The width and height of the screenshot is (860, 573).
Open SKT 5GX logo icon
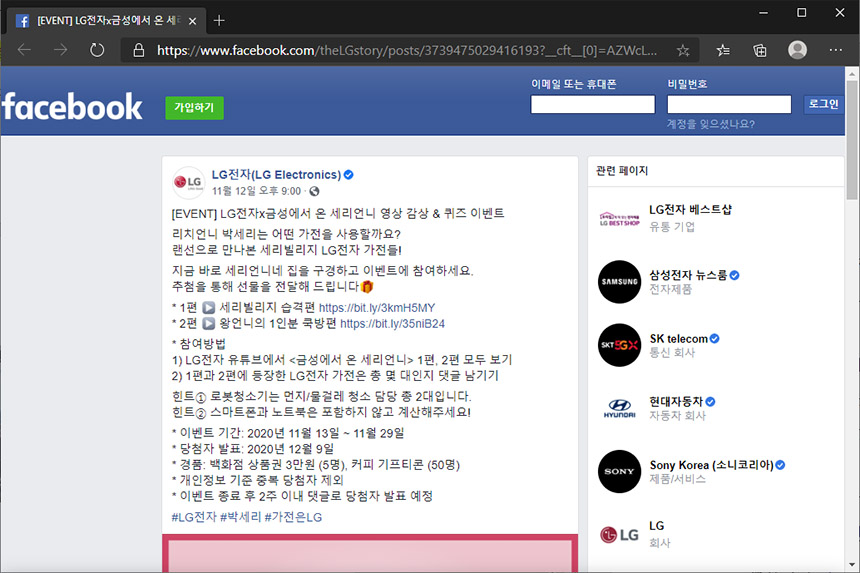pyautogui.click(x=619, y=345)
